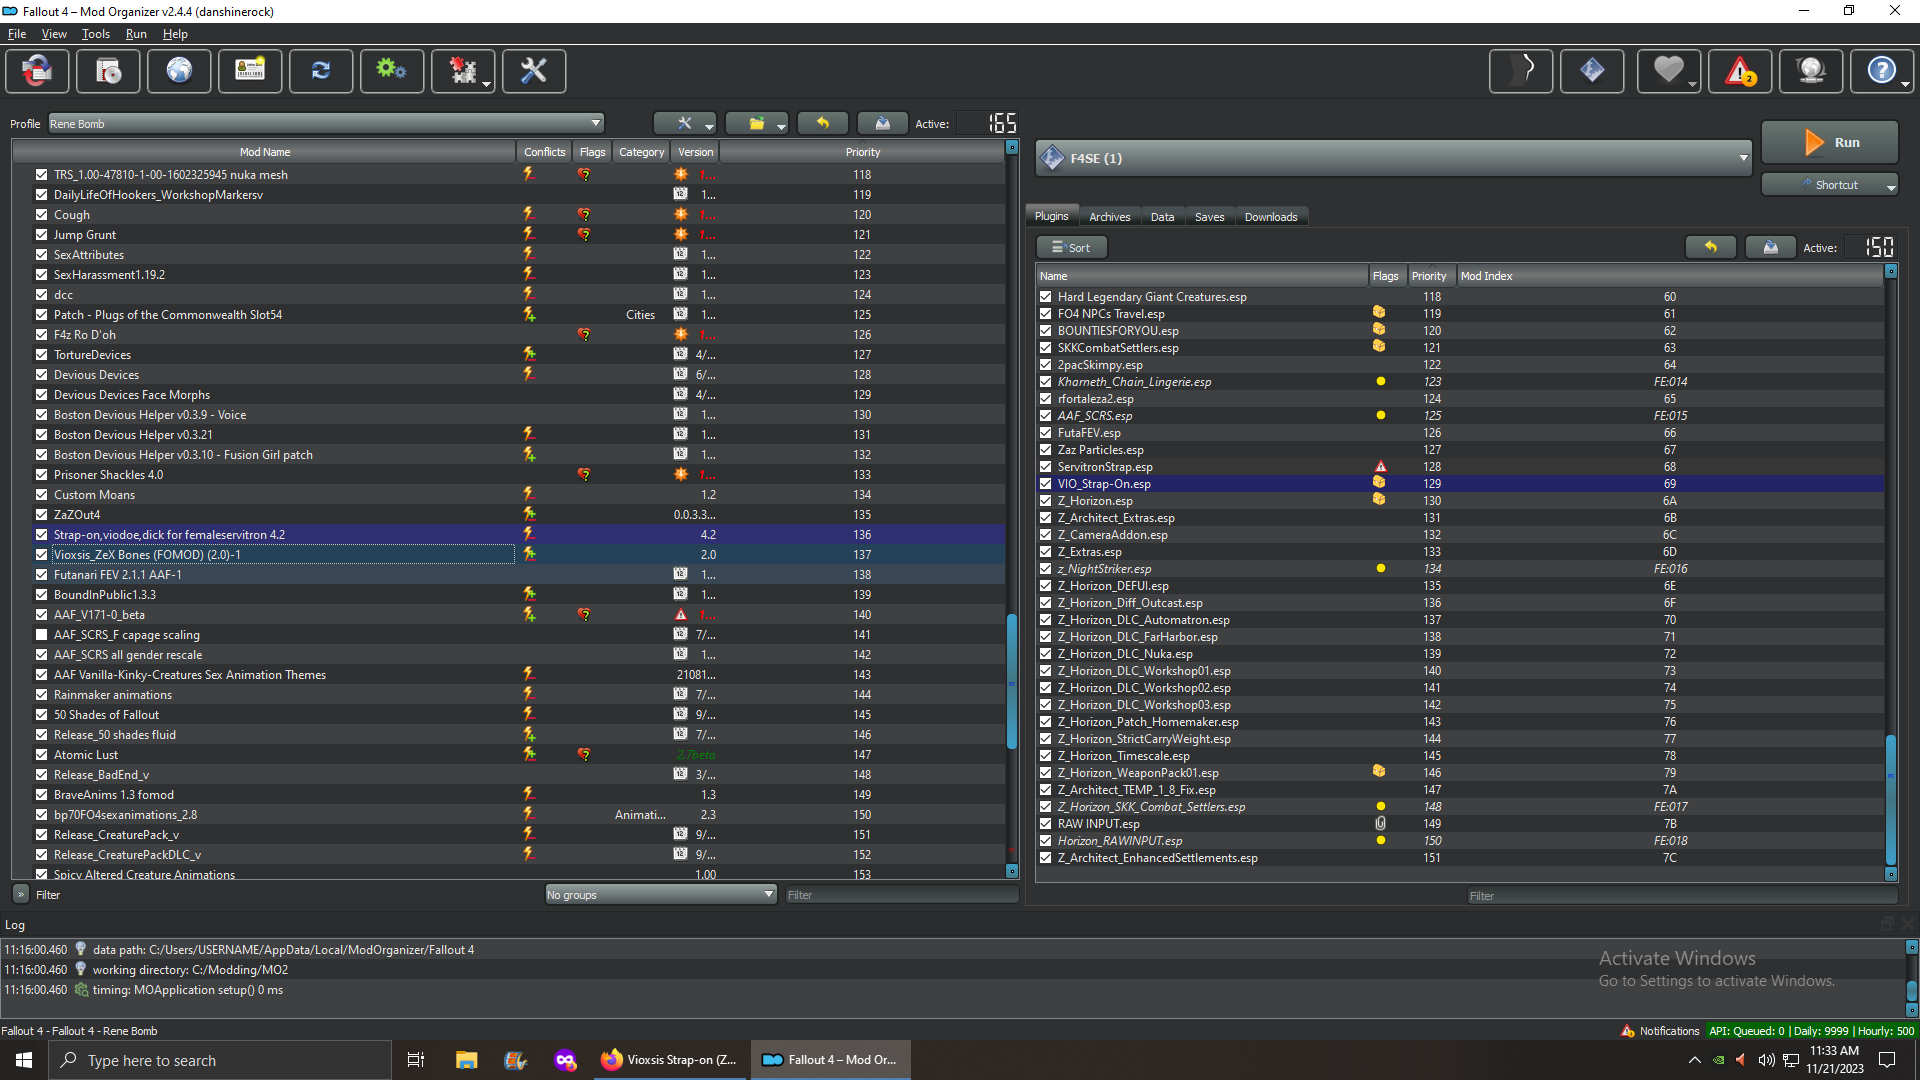The image size is (1920, 1080).
Task: Uncheck the Cough mod
Action: point(41,214)
